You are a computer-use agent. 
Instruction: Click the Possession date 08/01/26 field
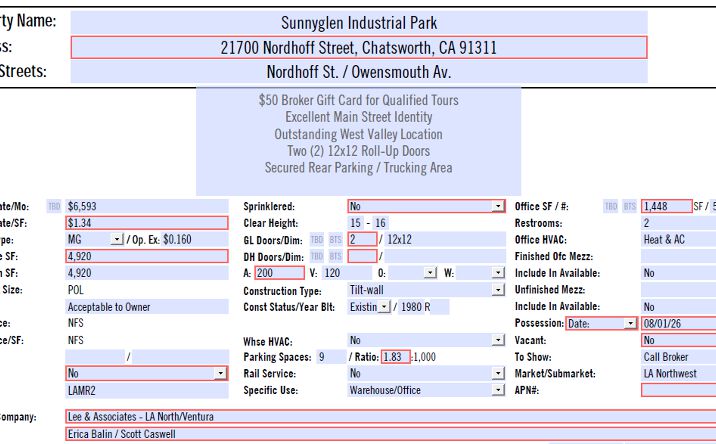pyautogui.click(x=679, y=323)
